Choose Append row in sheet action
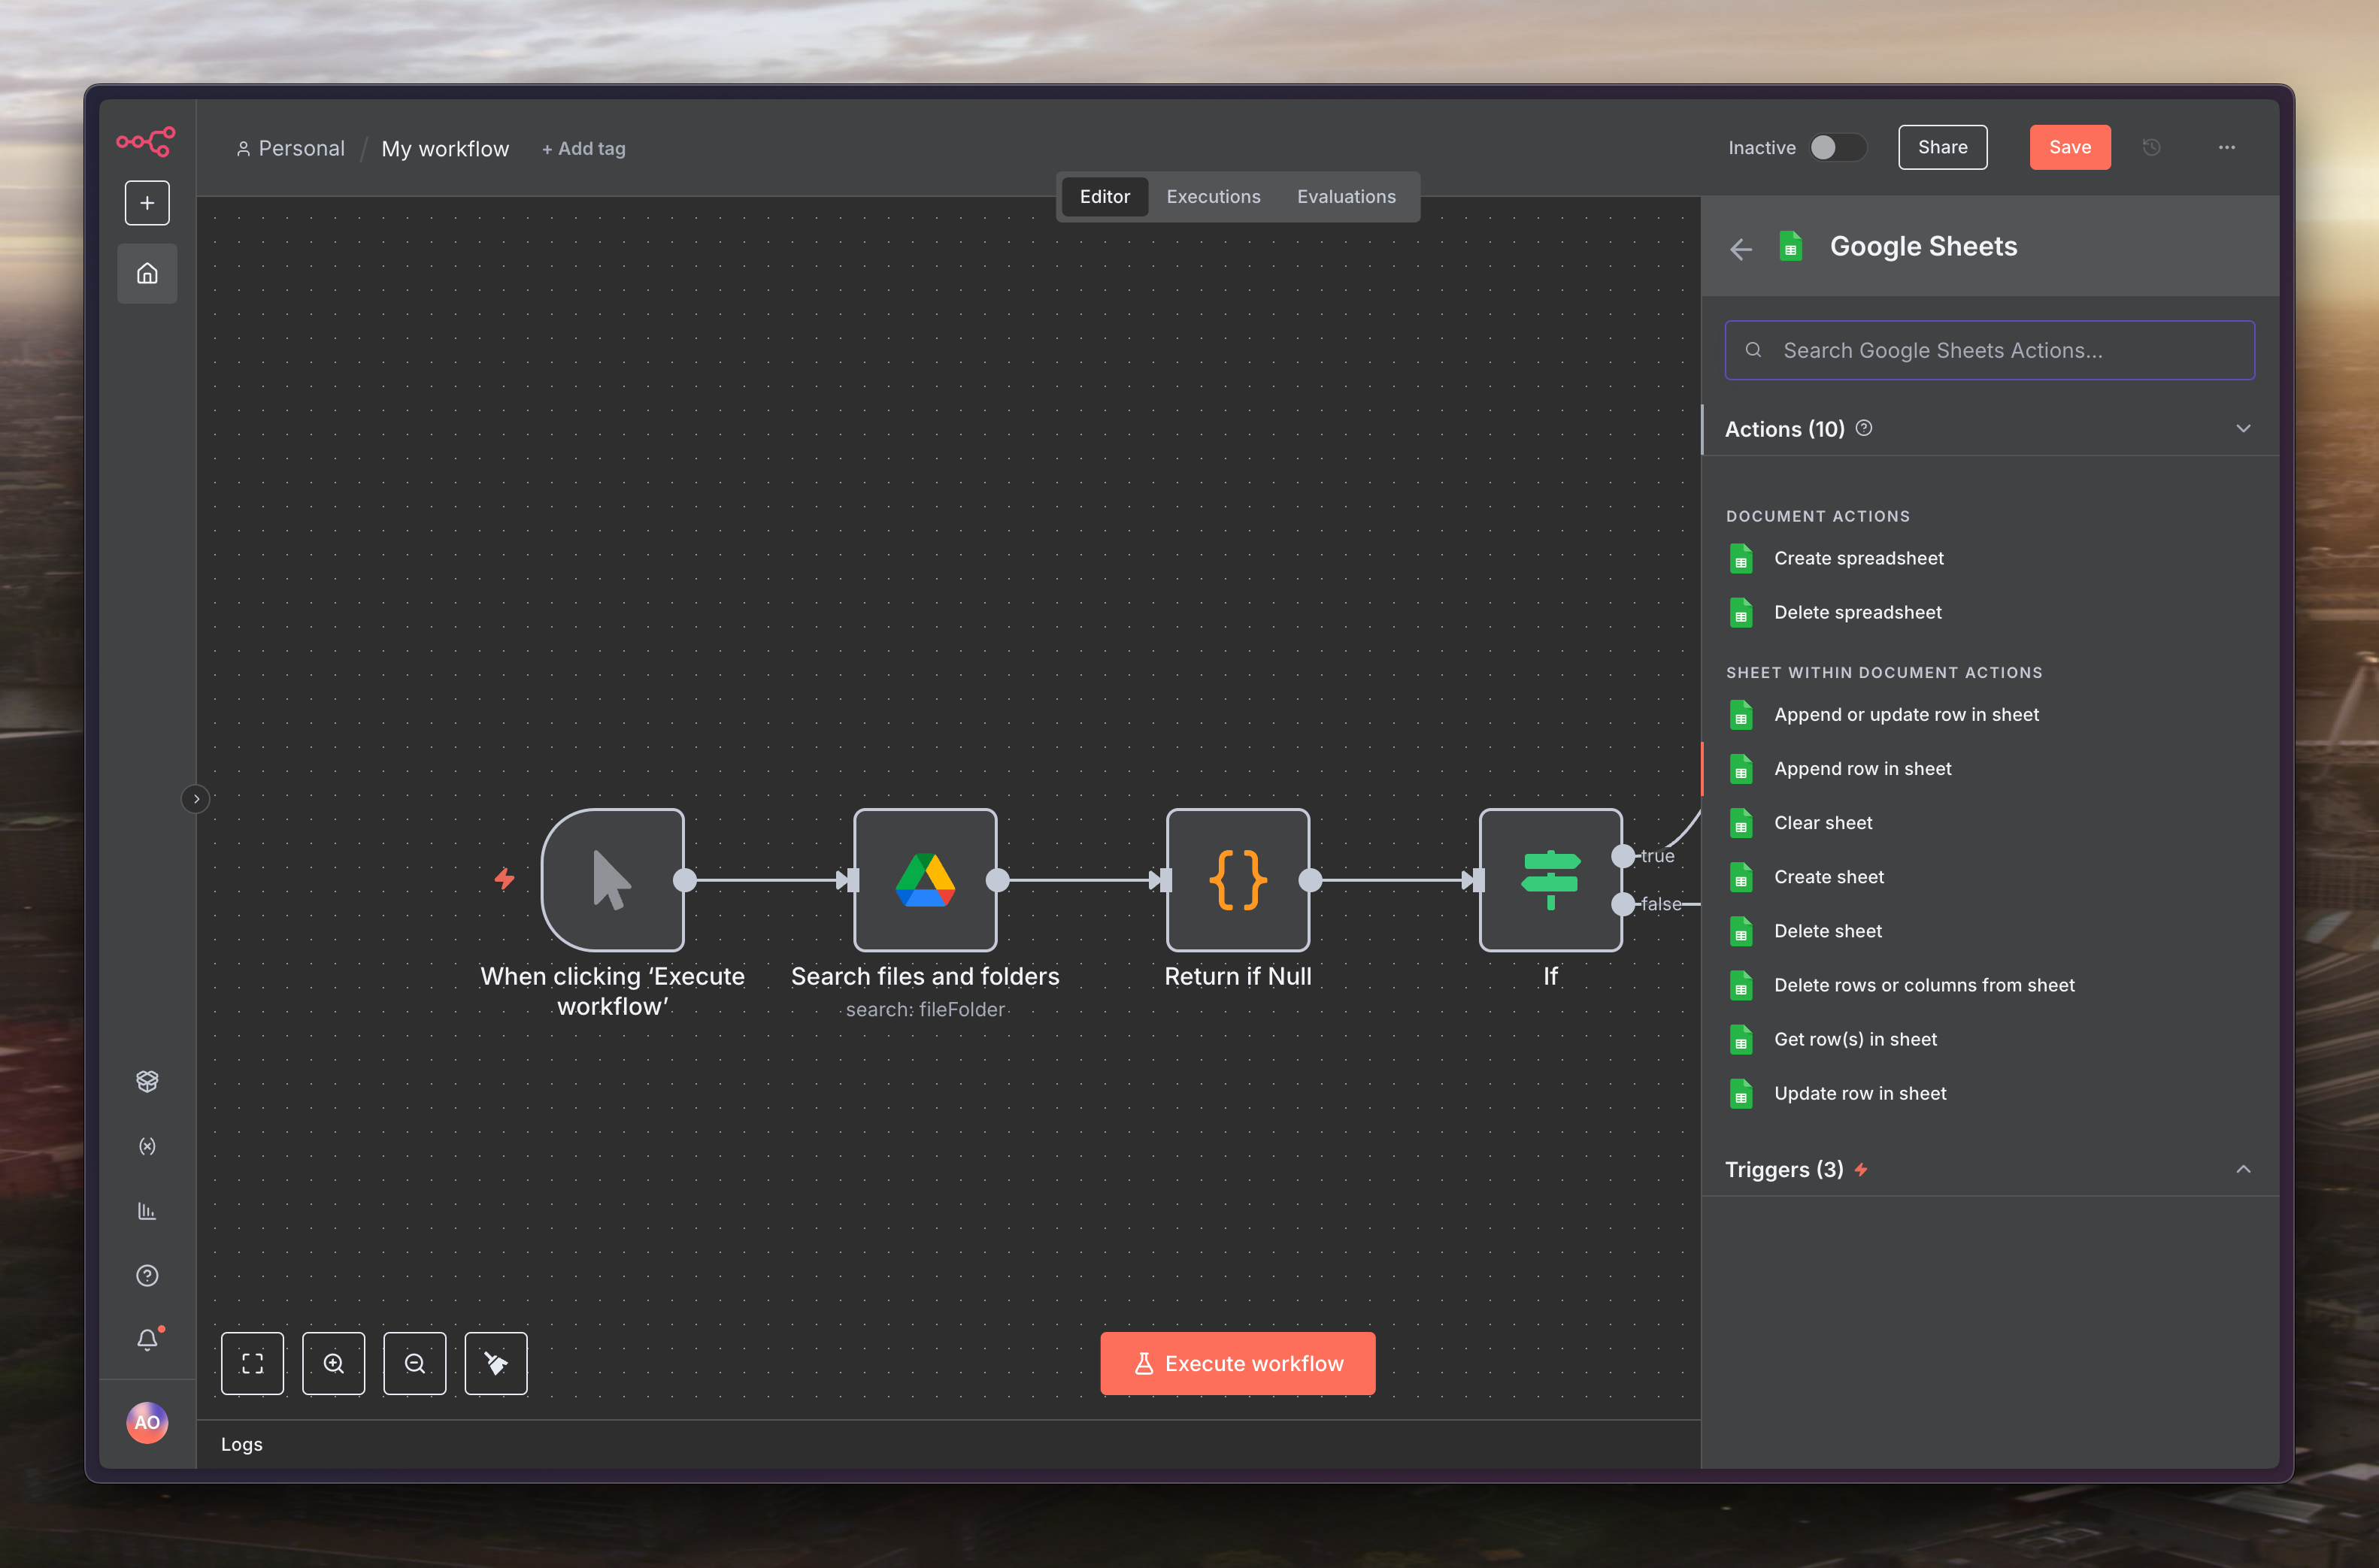The height and width of the screenshot is (1568, 2379). [x=1862, y=769]
